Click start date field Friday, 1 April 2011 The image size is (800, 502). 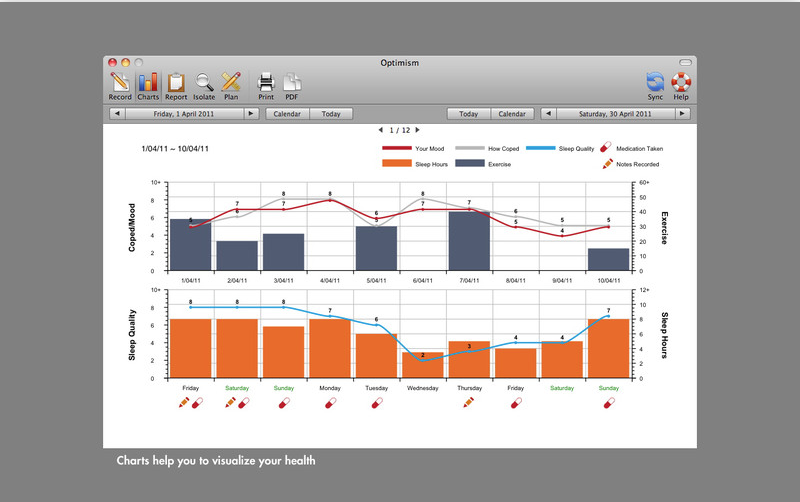(x=184, y=114)
